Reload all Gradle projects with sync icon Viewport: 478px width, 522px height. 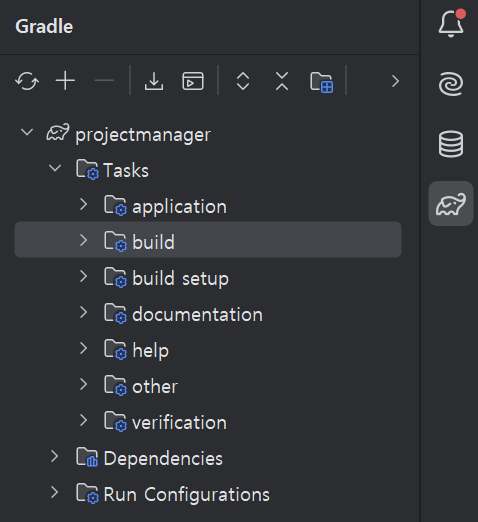27,81
